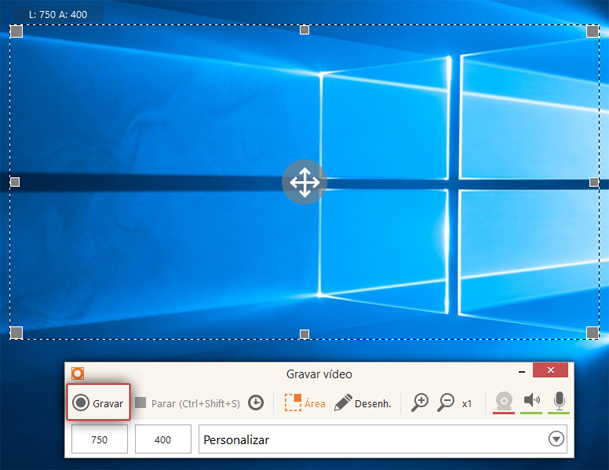Screen dimensions: 609x470
Task: Minimize the Gravar vídeo panel
Action: (x=522, y=372)
